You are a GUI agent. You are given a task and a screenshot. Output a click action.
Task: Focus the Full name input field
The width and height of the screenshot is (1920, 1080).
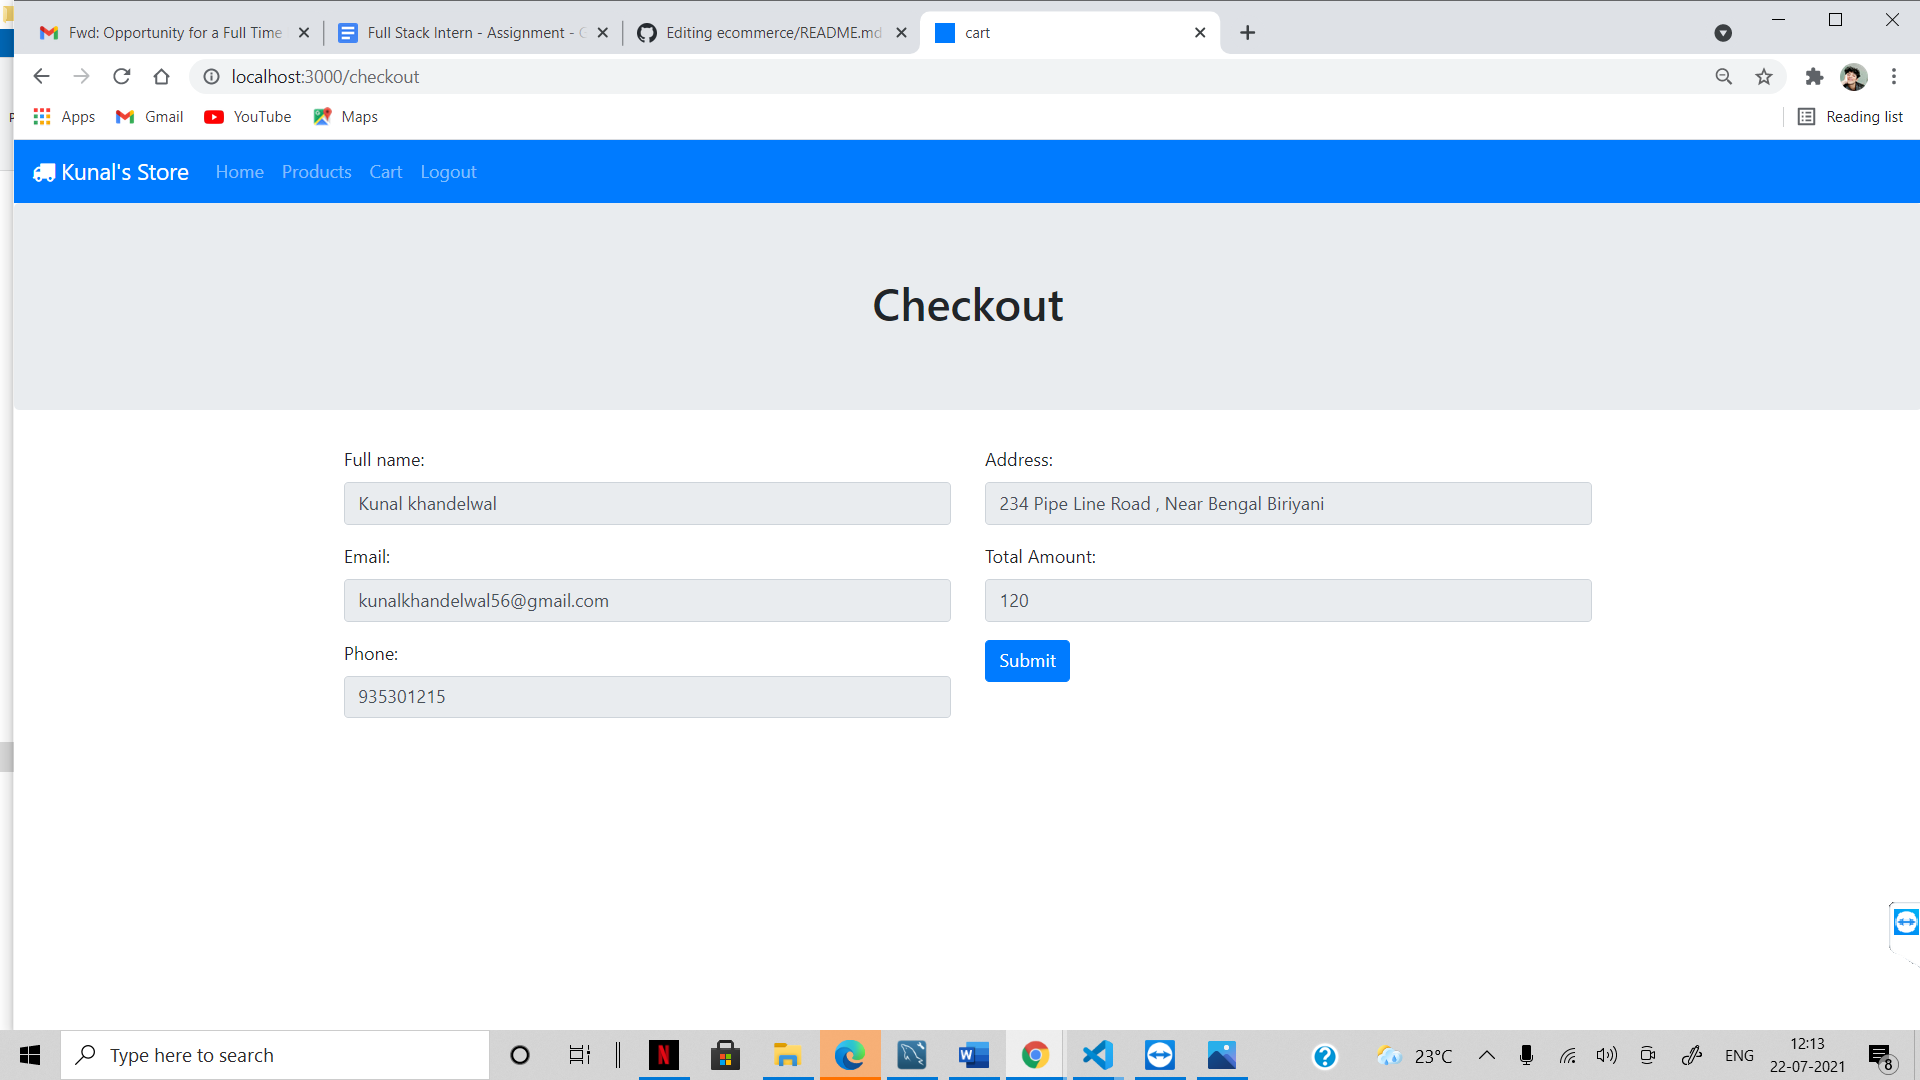pos(647,504)
